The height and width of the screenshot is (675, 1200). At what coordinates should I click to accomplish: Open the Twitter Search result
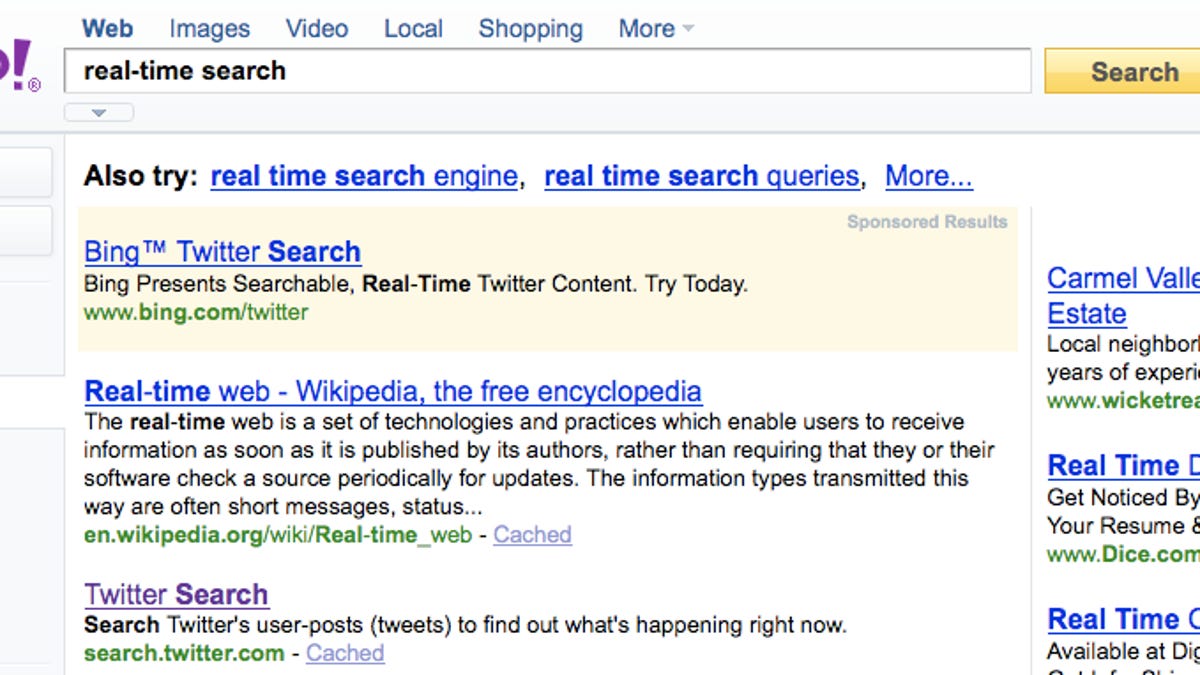[176, 595]
